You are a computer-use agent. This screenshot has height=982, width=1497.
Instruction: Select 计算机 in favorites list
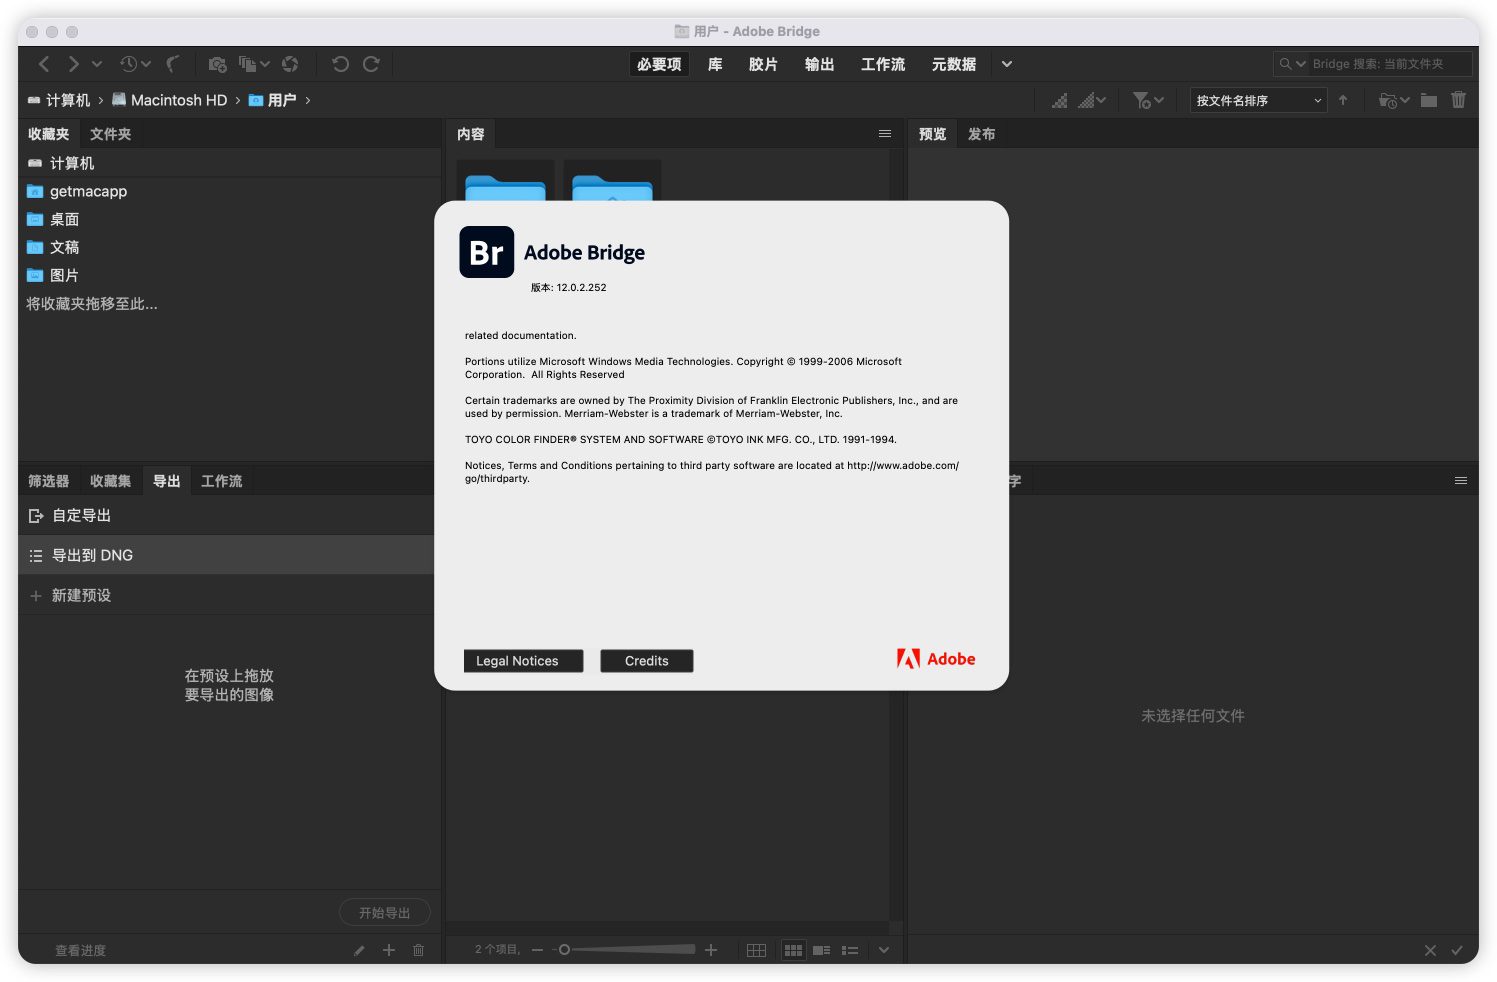(x=229, y=163)
